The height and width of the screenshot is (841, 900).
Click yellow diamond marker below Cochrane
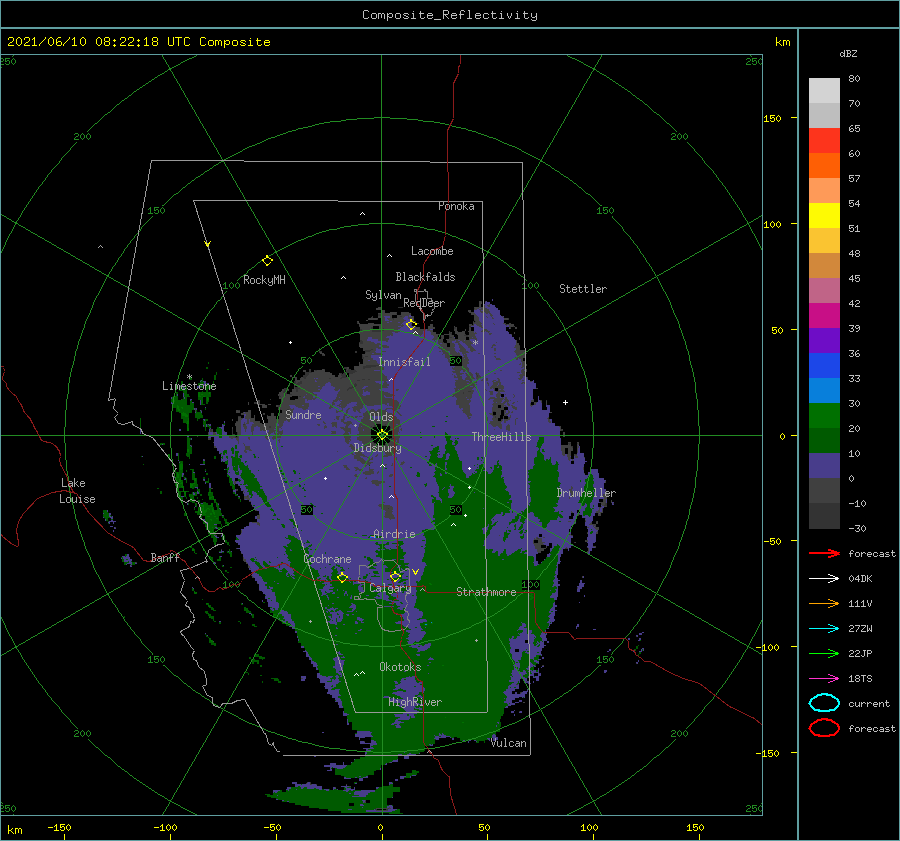pos(343,577)
